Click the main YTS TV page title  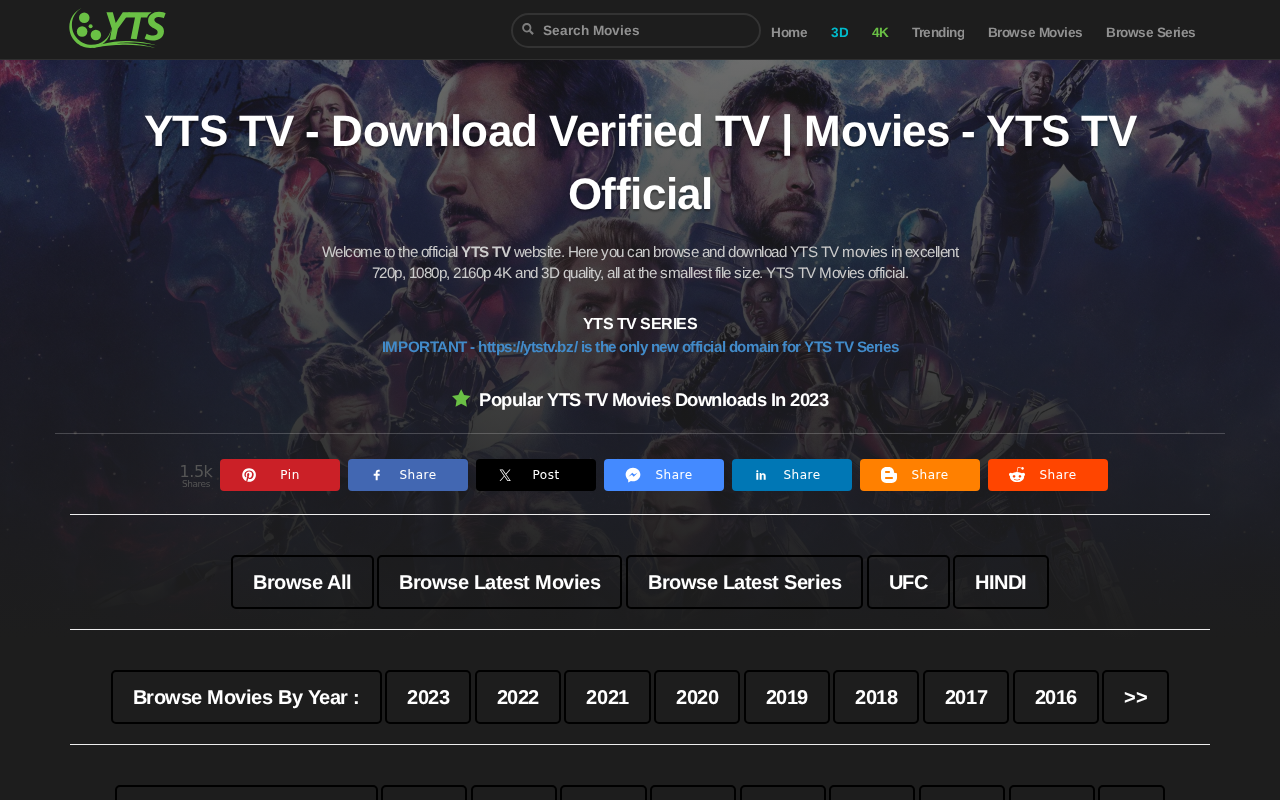point(640,162)
